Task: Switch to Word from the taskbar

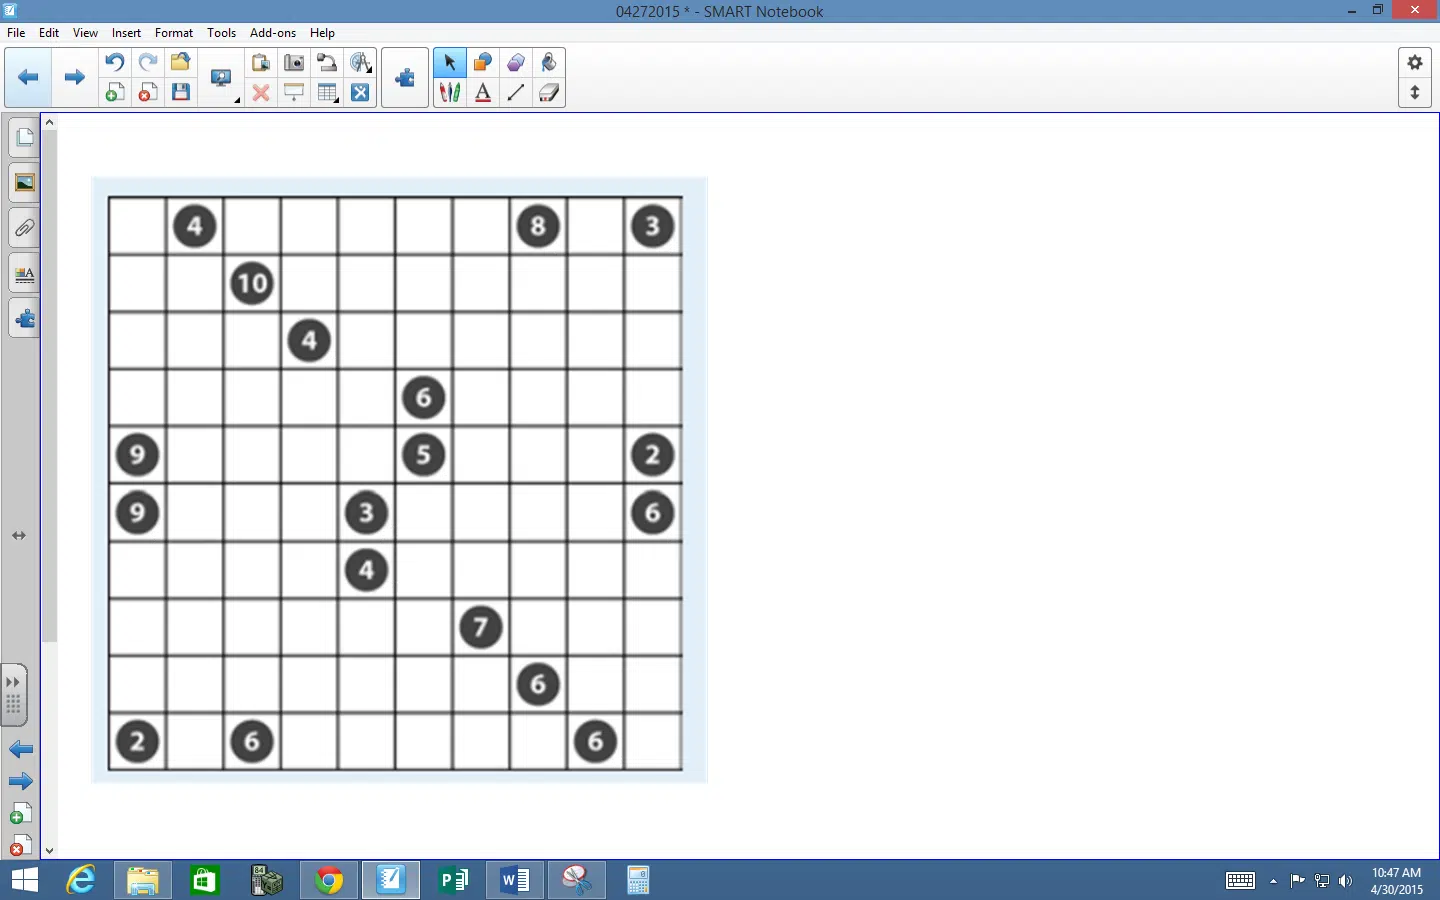Action: (515, 880)
